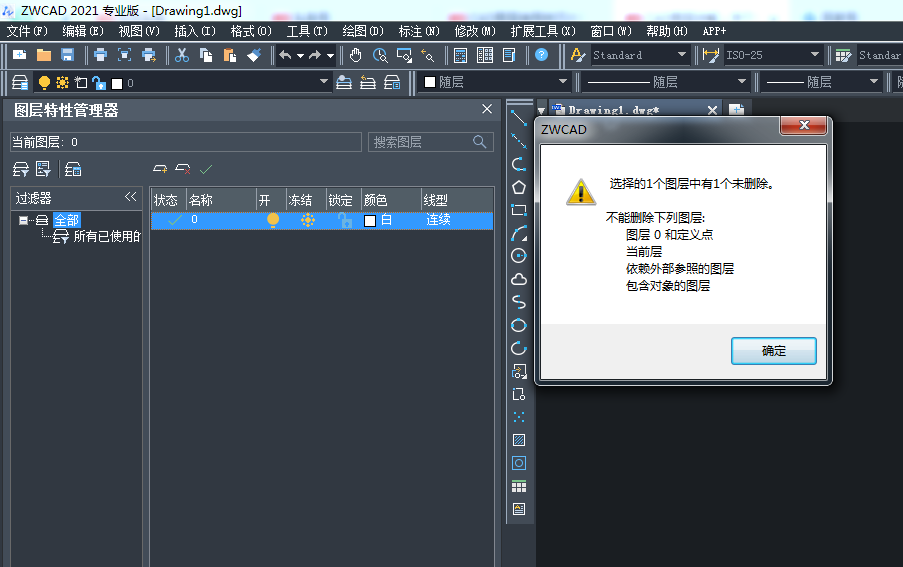This screenshot has width=903, height=567.
Task: Click the delete layer icon
Action: [x=183, y=169]
